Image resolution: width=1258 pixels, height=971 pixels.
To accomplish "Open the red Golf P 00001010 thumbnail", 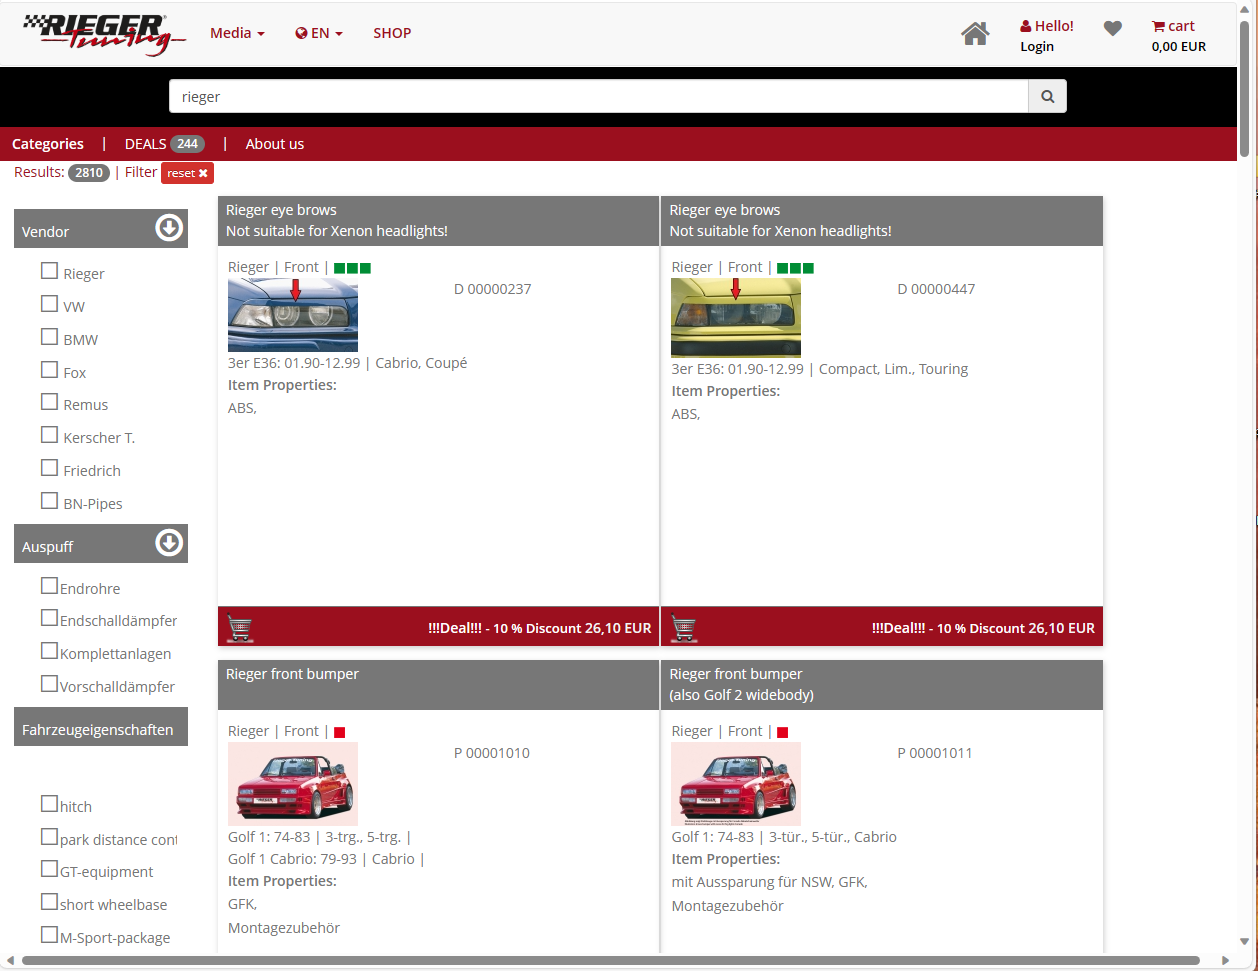I will [293, 783].
